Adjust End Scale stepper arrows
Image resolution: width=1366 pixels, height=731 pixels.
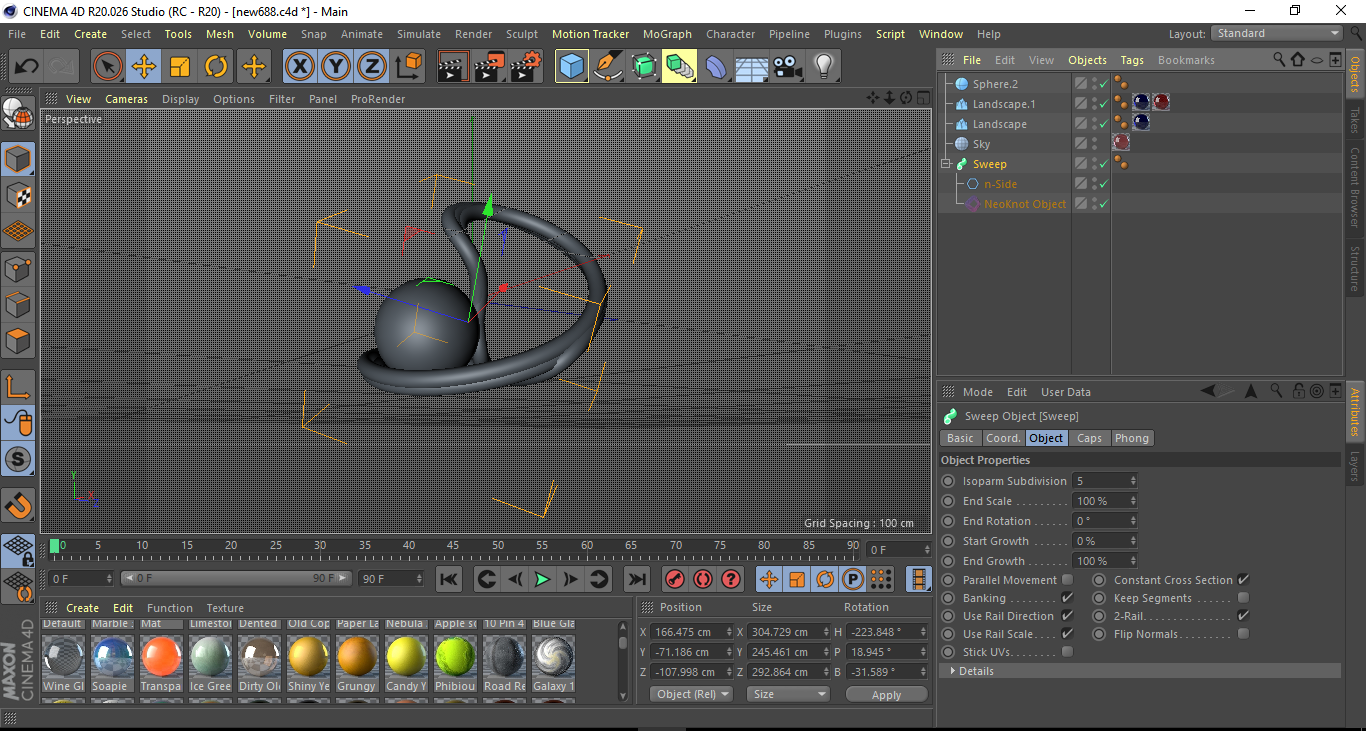coord(1133,501)
